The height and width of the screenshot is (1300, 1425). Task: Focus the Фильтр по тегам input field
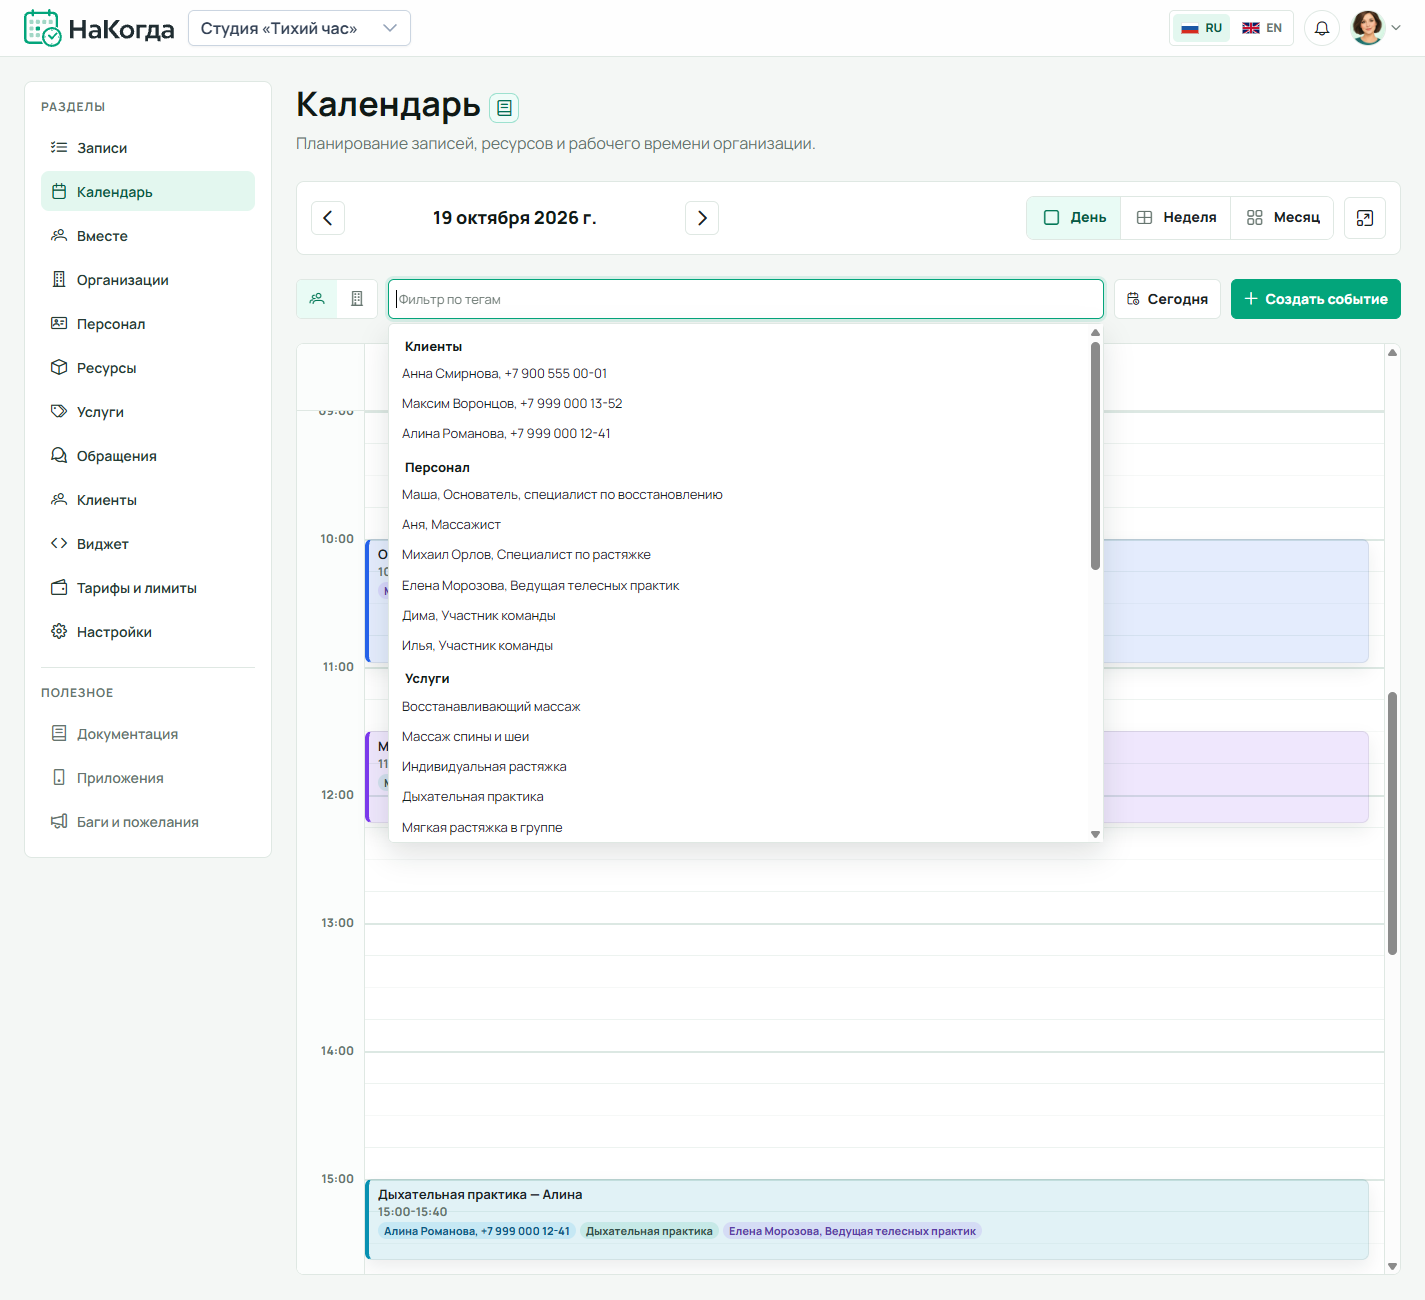click(746, 299)
